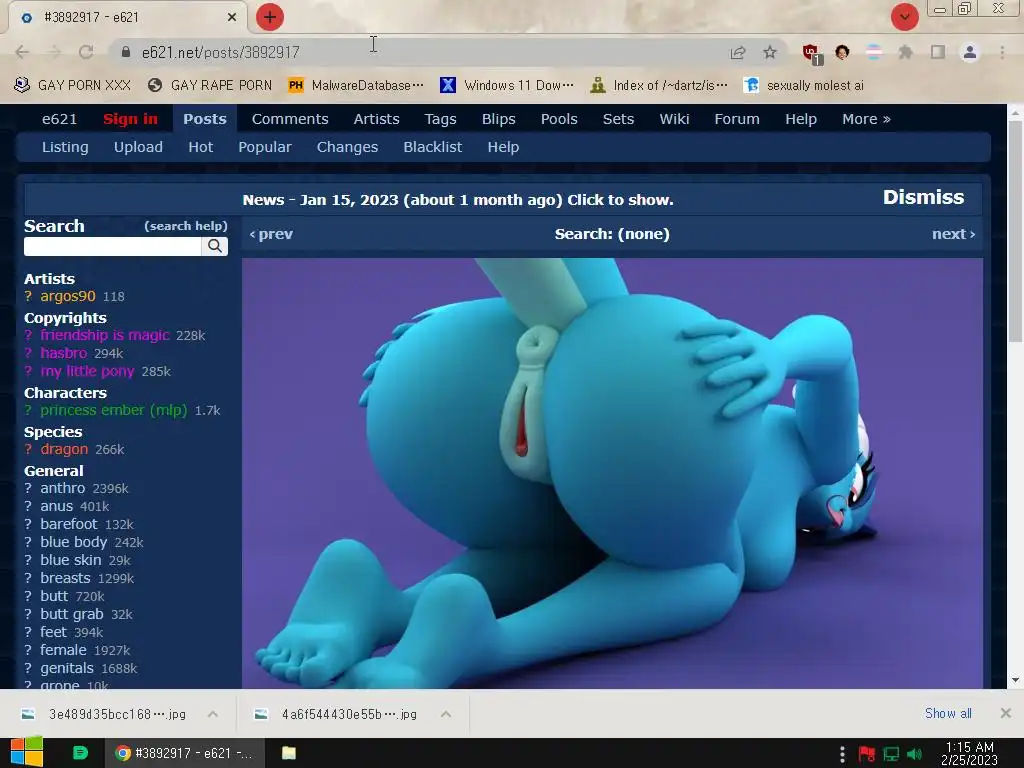Open a new tab with the red plus button
The image size is (1024, 768).
(x=270, y=17)
